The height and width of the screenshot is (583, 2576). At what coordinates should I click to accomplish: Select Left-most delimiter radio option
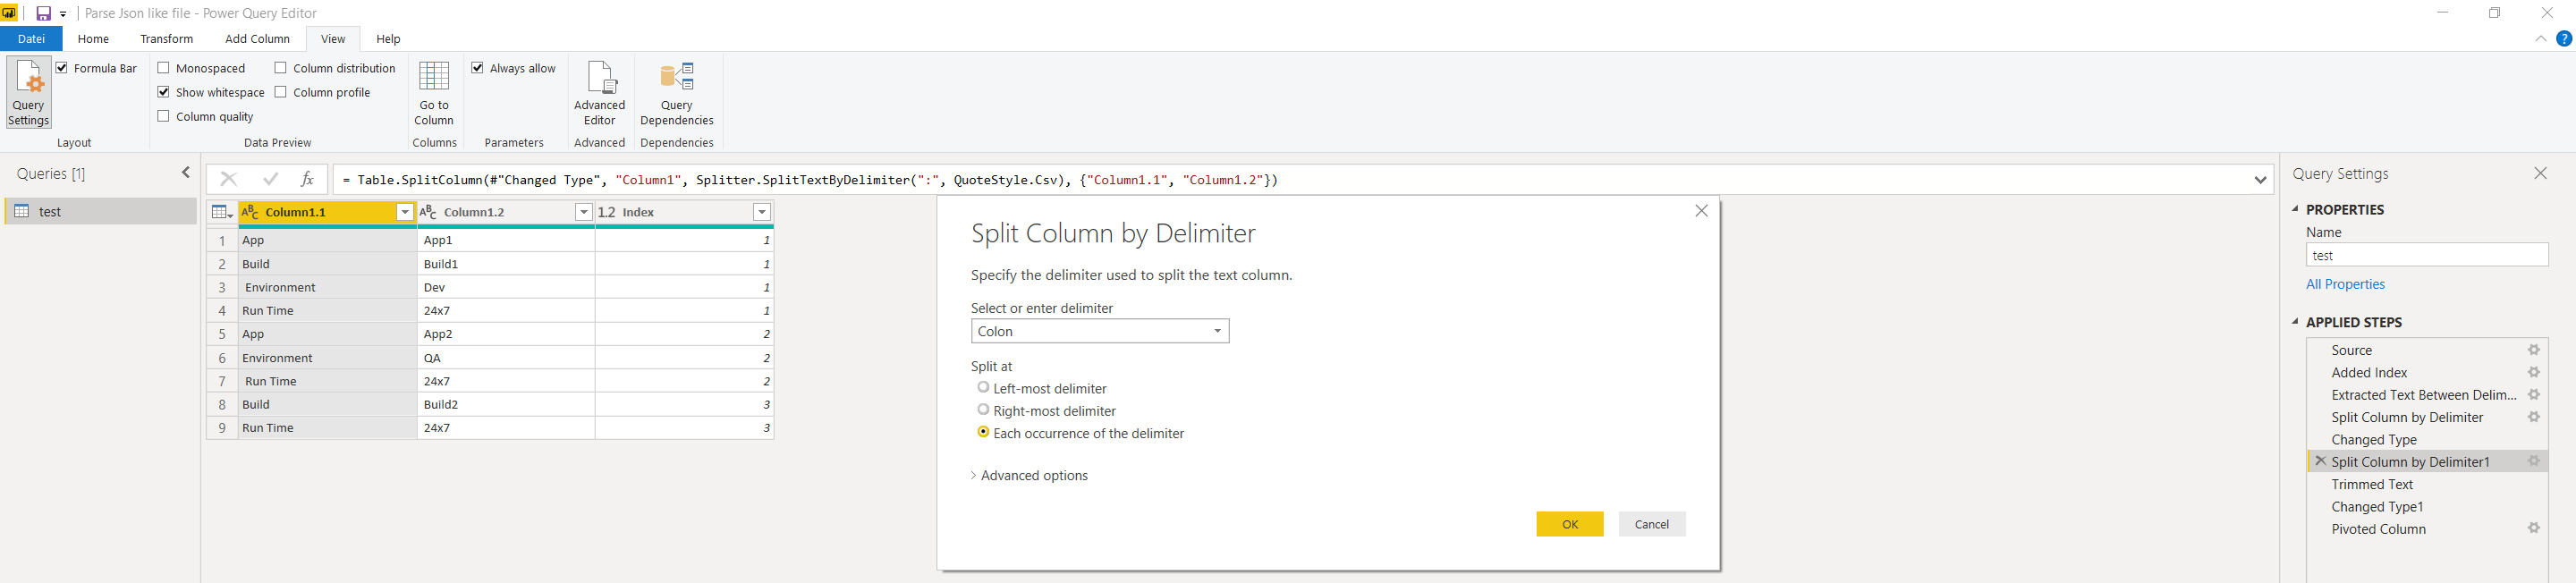(x=983, y=387)
